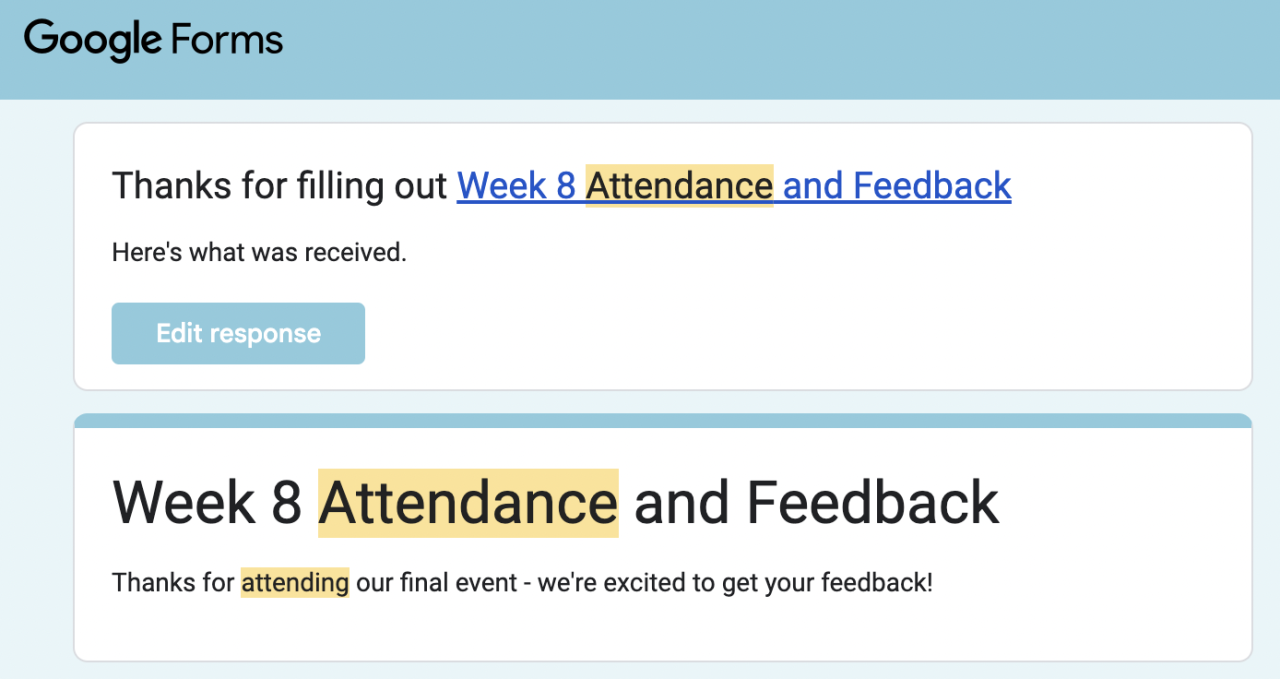1280x679 pixels.
Task: Click "Week 8" in the large title
Action: (207, 502)
